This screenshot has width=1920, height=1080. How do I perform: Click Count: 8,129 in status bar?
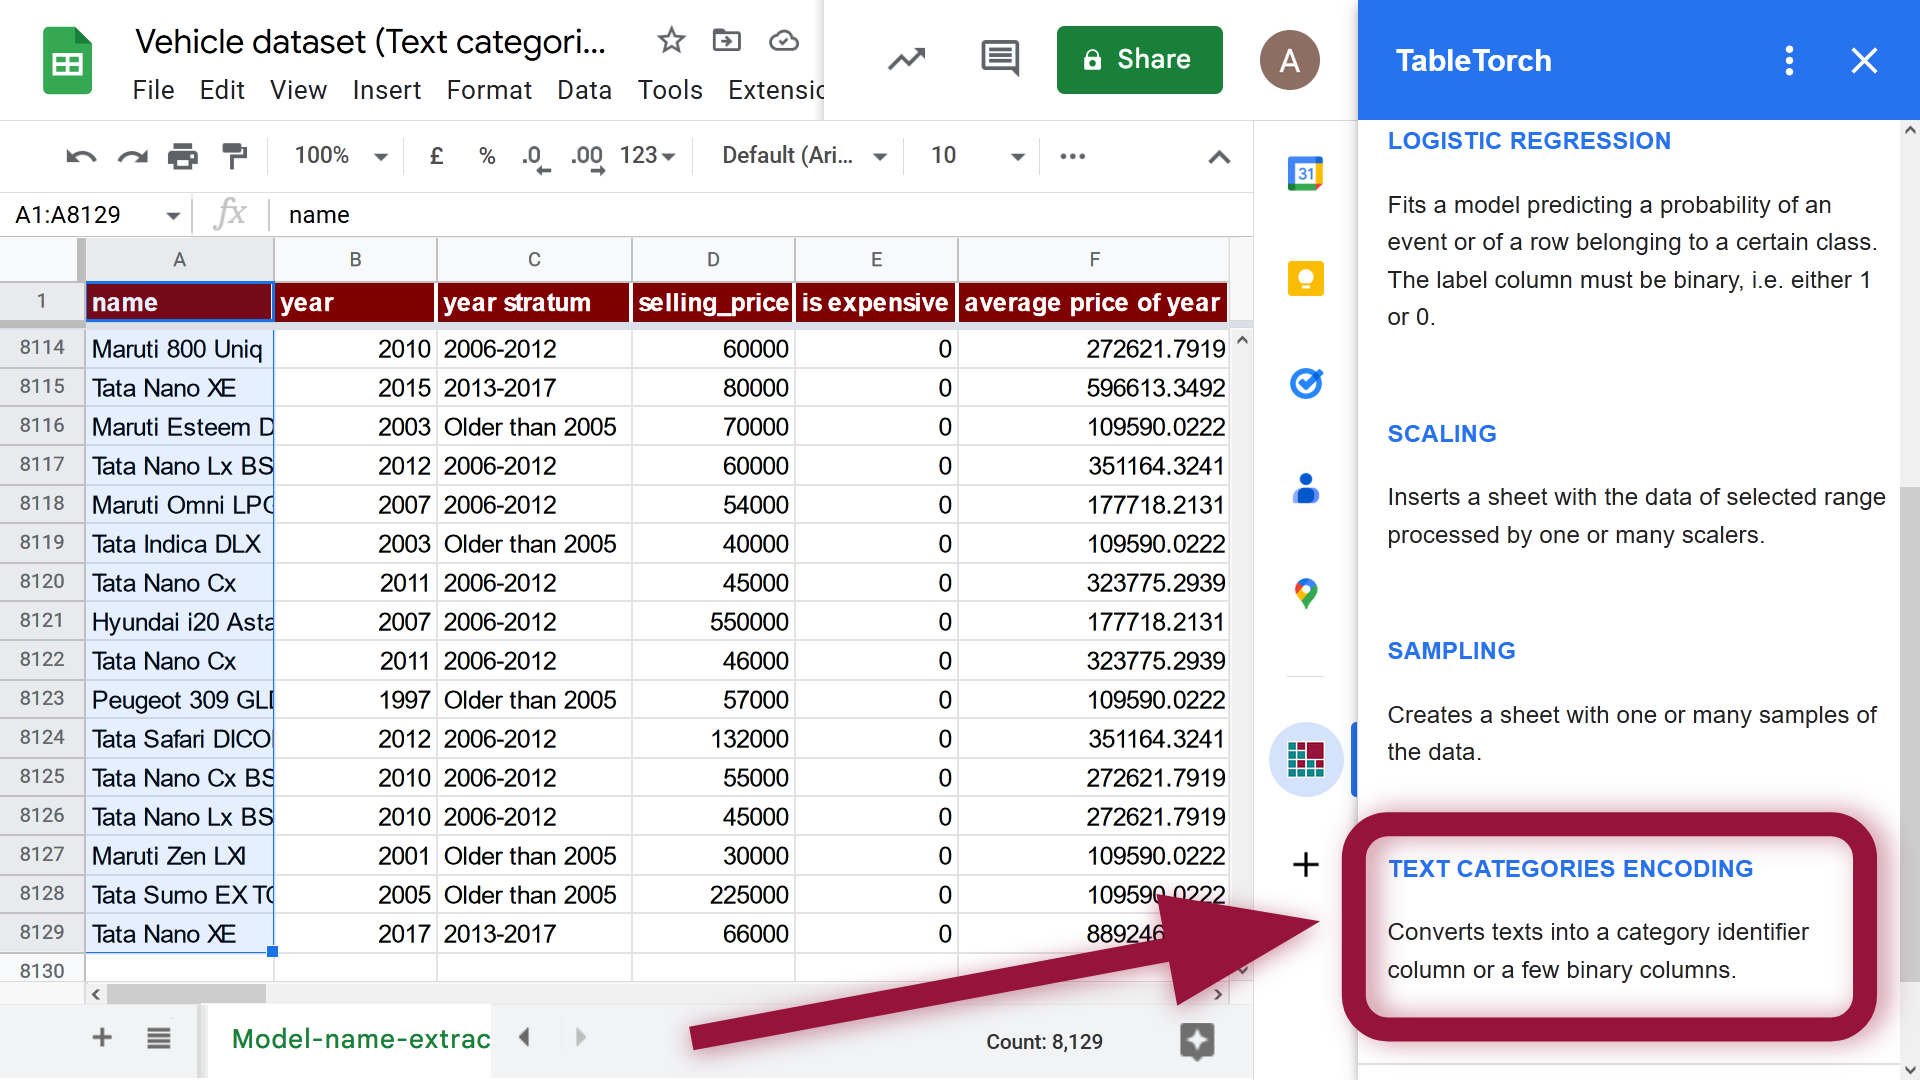[x=1044, y=1042]
